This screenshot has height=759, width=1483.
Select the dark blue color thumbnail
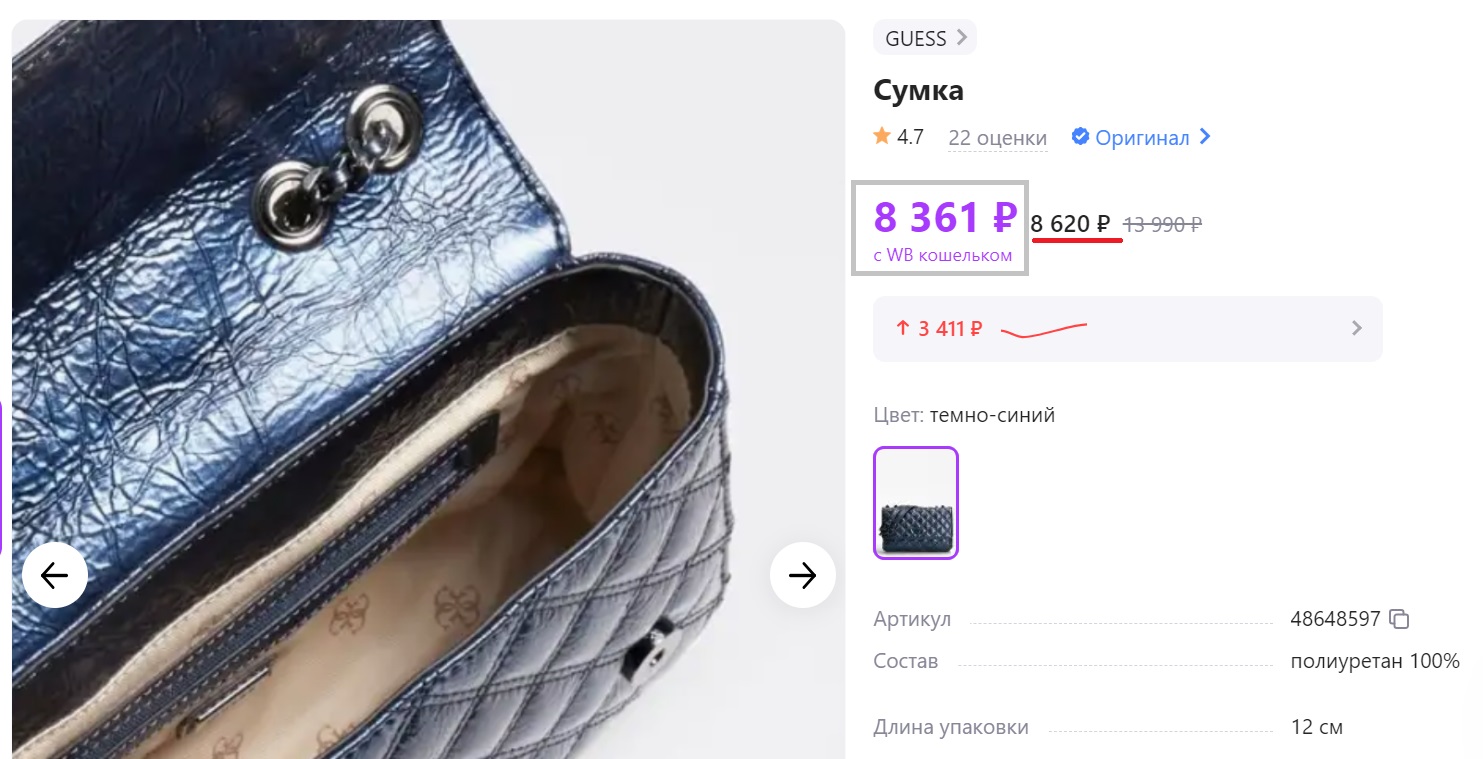[916, 502]
